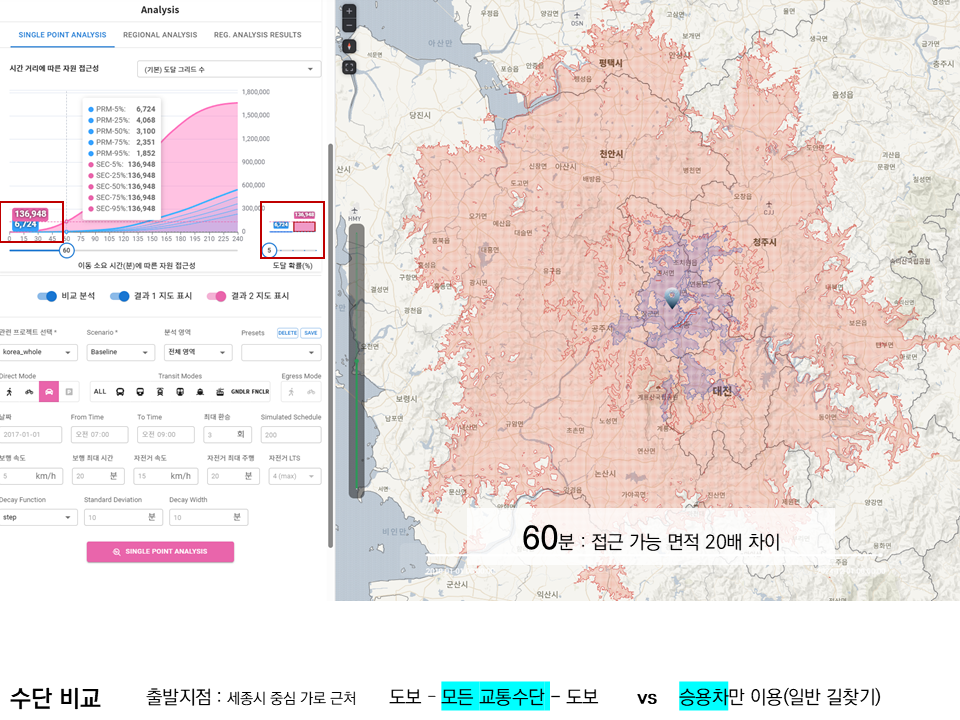Click the 136,948 value label on chart

31,214
